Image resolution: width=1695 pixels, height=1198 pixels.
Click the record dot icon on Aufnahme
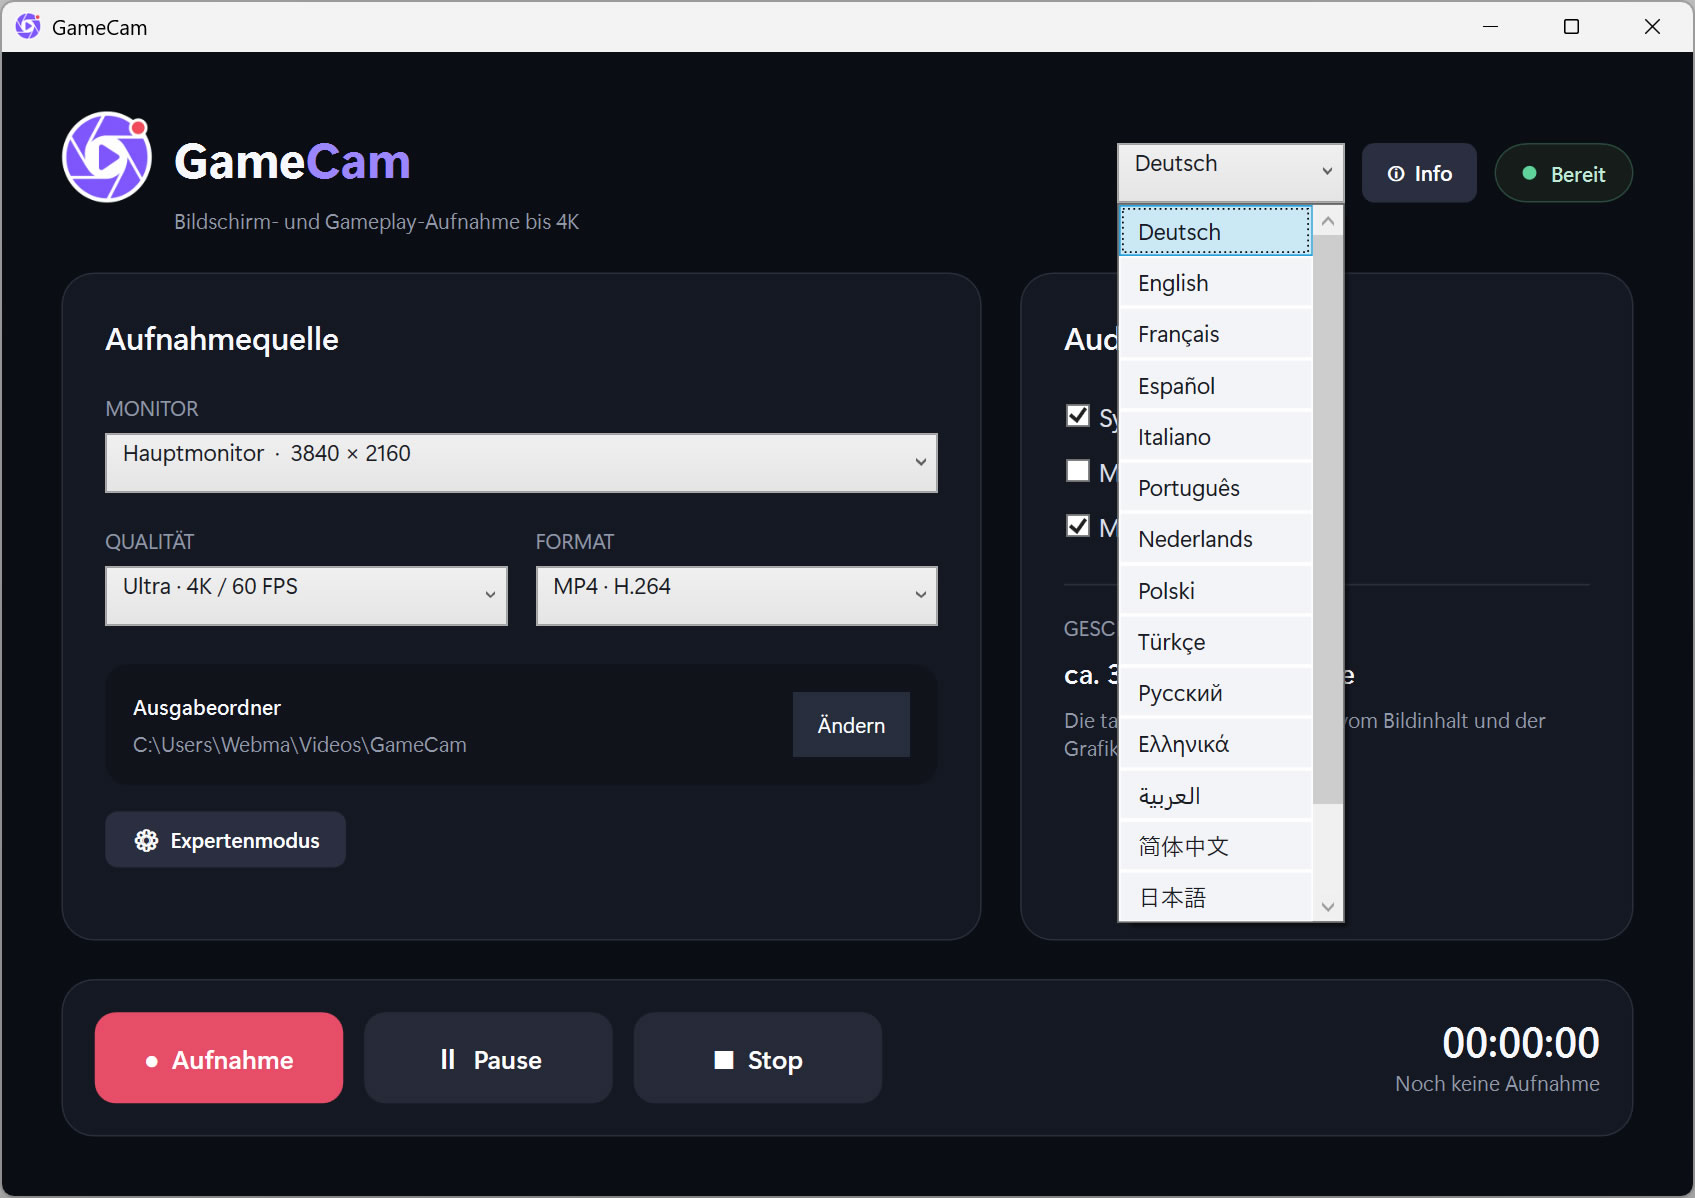coord(152,1061)
